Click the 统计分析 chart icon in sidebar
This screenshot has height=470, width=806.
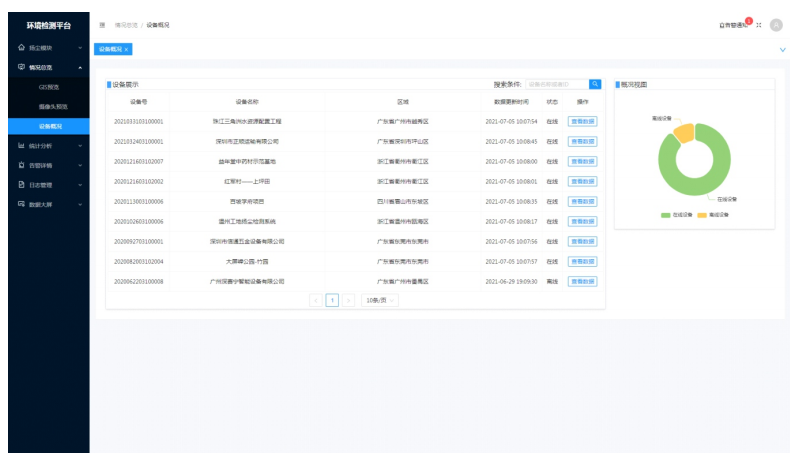(x=21, y=145)
